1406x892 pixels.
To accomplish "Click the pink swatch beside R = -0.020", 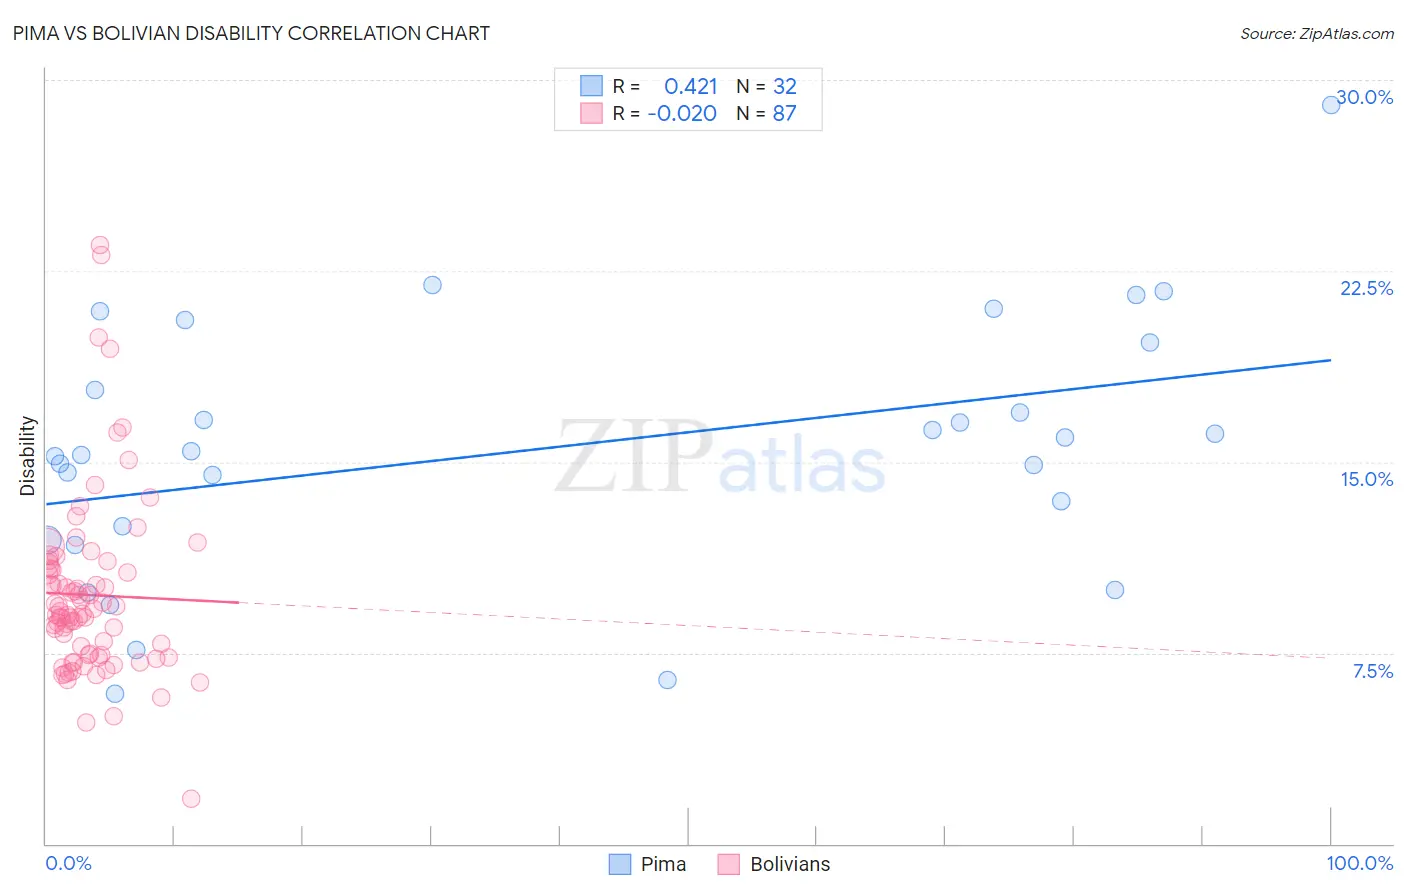I will [591, 113].
